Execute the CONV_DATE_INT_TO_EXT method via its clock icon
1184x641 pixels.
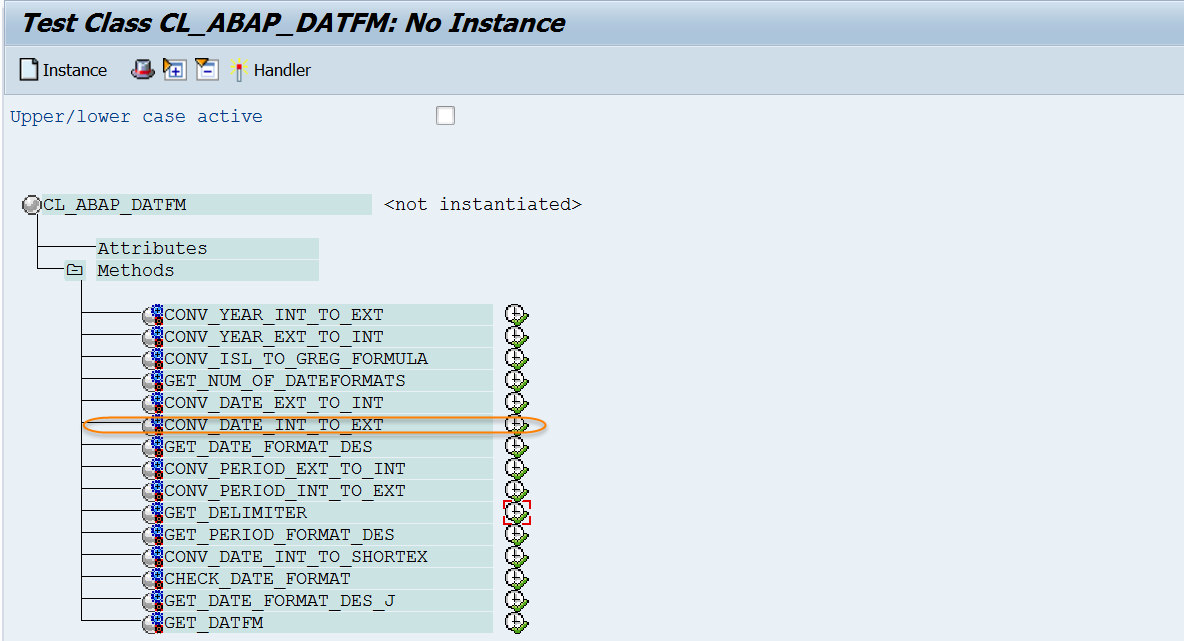(516, 424)
